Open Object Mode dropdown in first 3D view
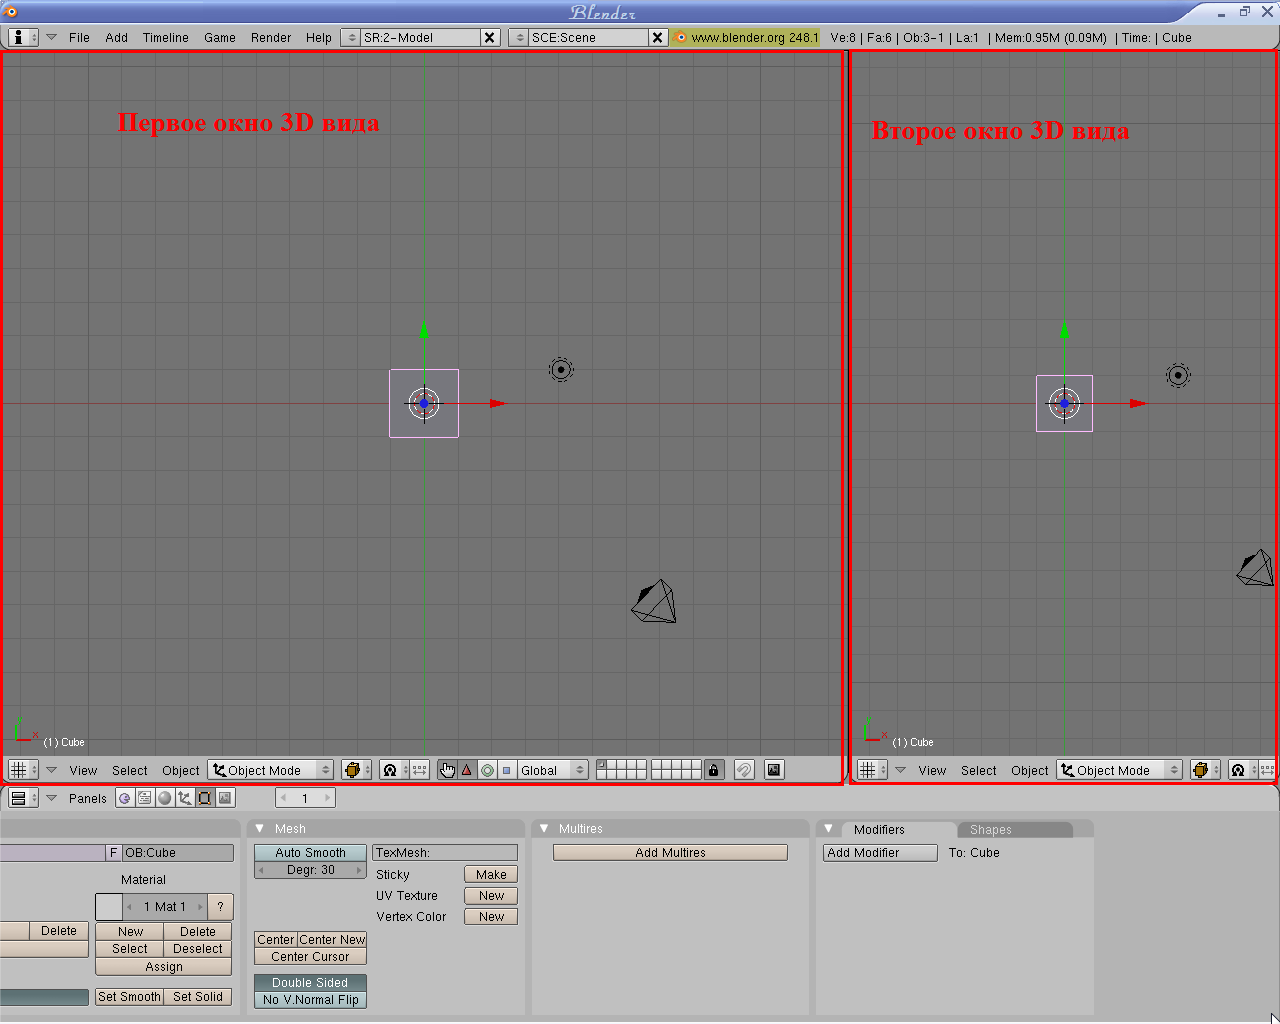Image resolution: width=1280 pixels, height=1024 pixels. pyautogui.click(x=271, y=770)
